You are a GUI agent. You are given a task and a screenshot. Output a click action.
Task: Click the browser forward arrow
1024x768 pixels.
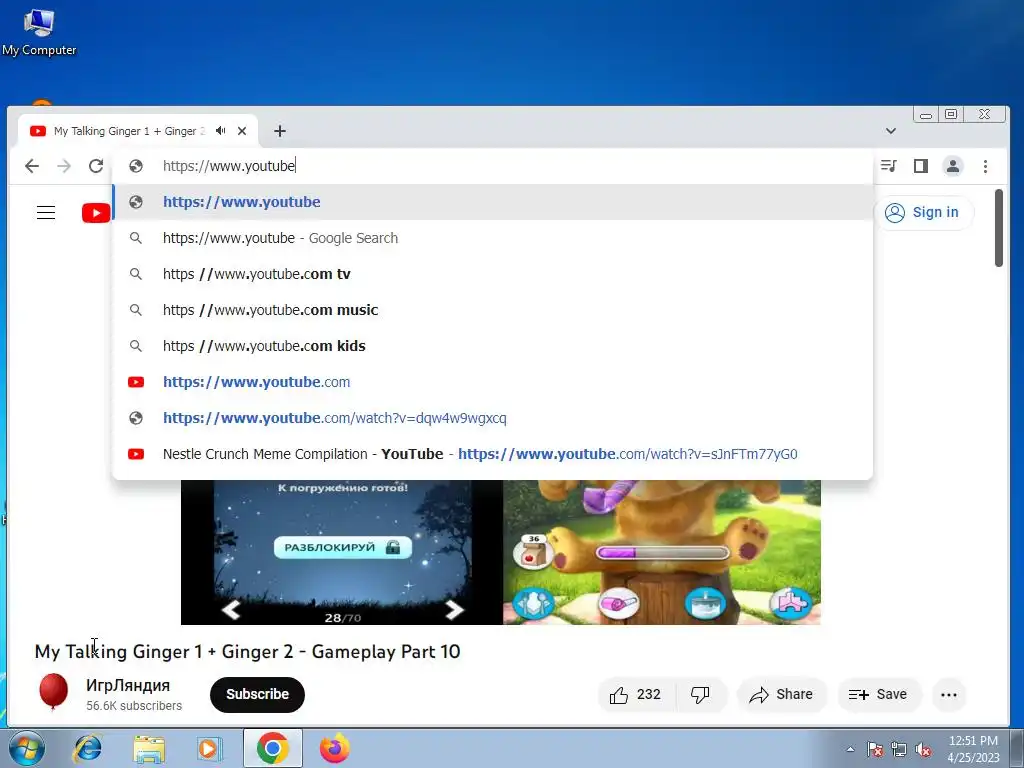click(63, 166)
